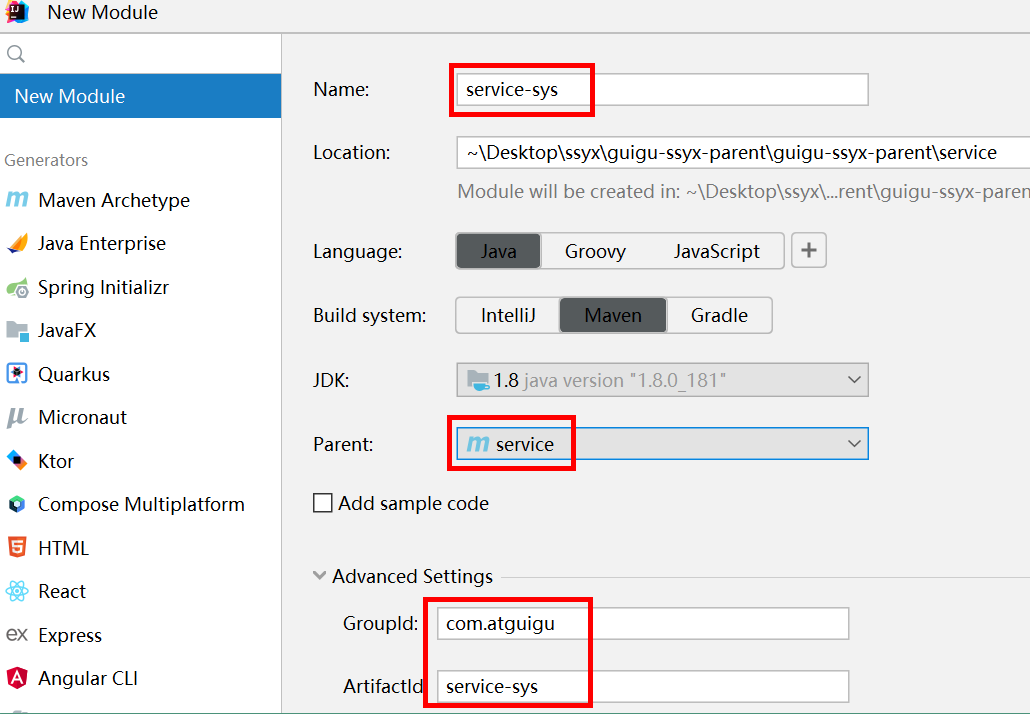Set build system to Gradle
The width and height of the screenshot is (1030, 722).
click(719, 316)
